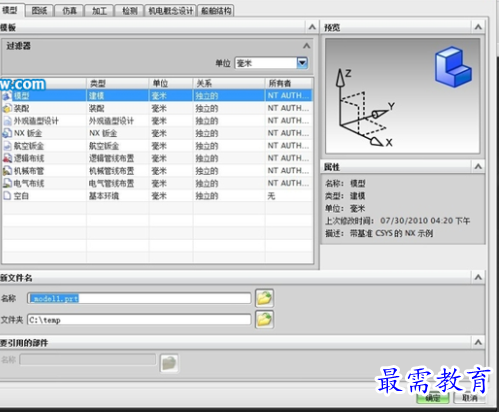Select the 逻辑管线布置 type cell

(118, 158)
